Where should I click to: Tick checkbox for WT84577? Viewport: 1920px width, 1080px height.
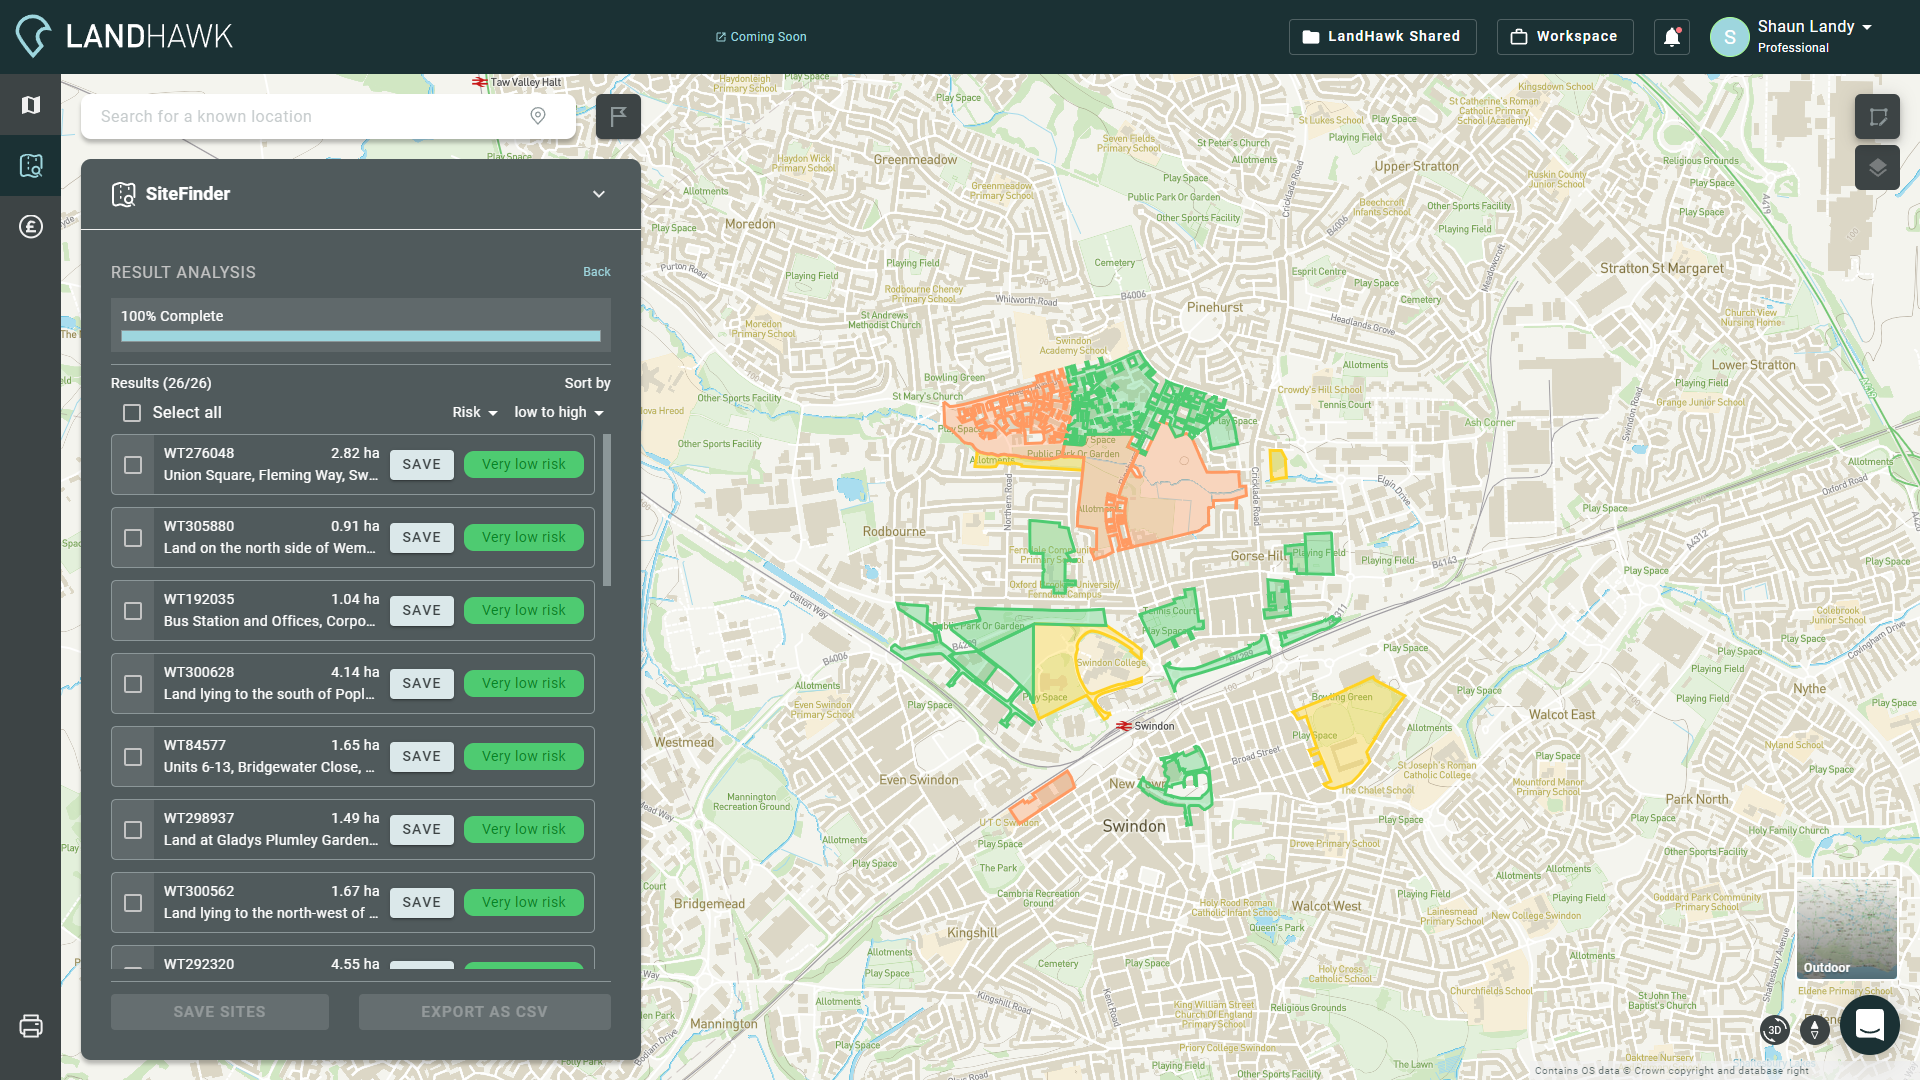pos(133,757)
